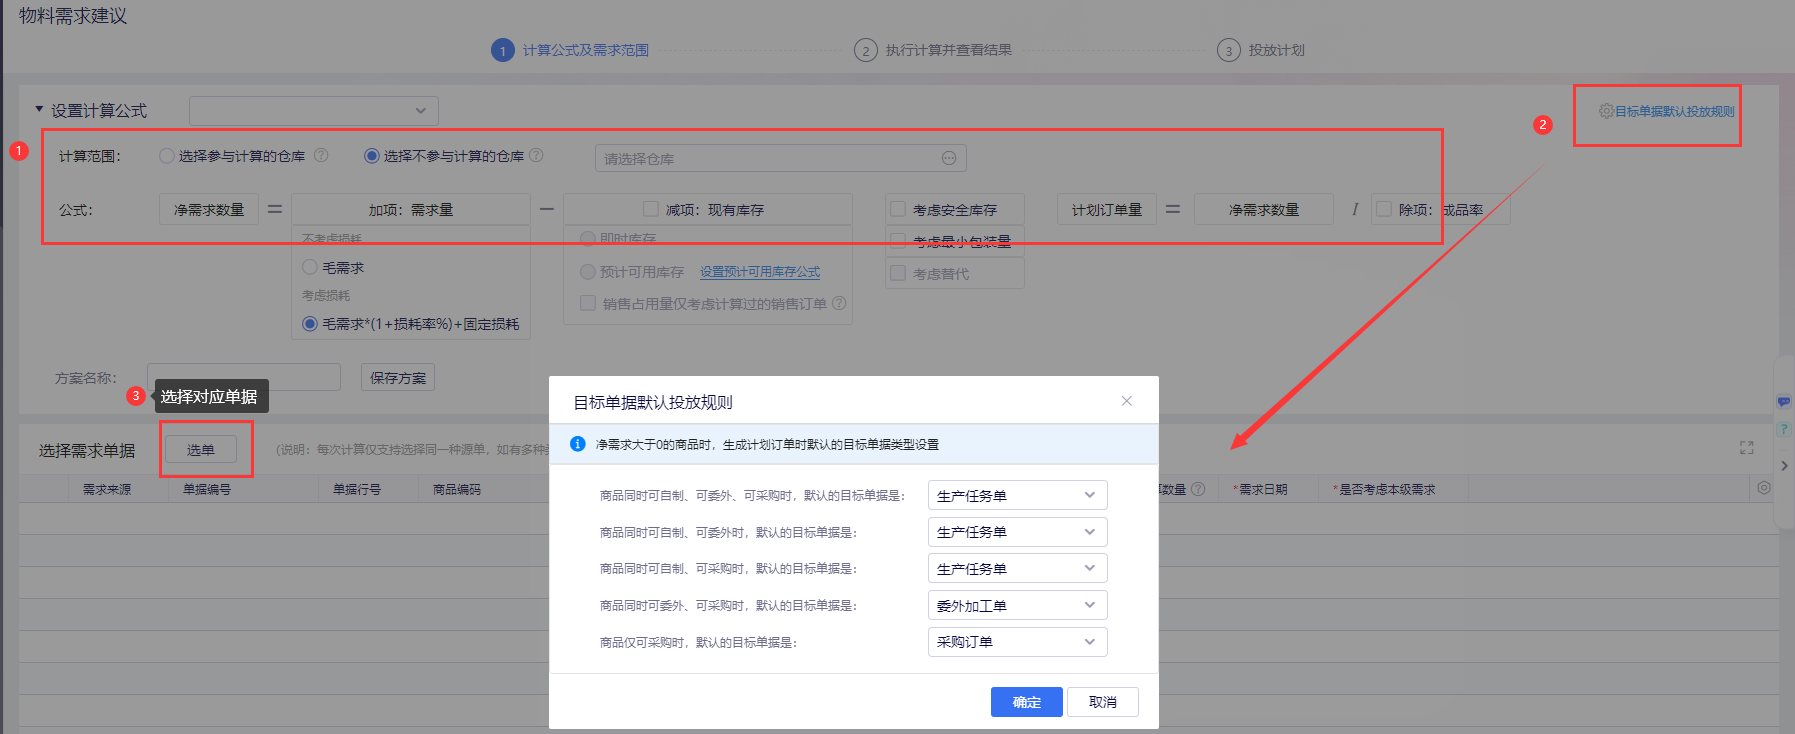This screenshot has height=734, width=1795.
Task: Click the 物料需求建议 page title
Action: coord(73,16)
